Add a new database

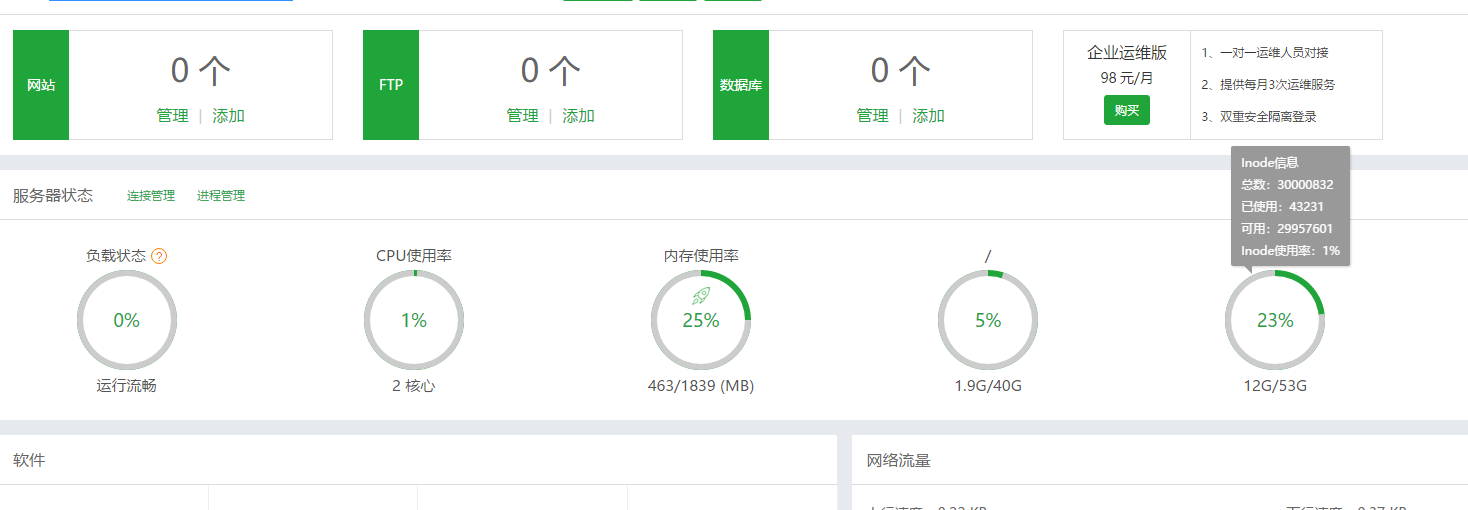point(928,116)
